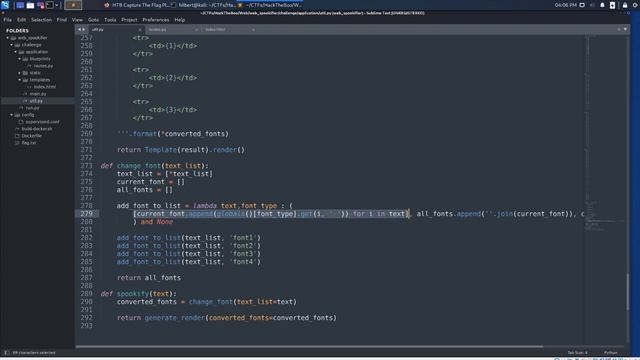The width and height of the screenshot is (640, 360).
Task: Open the Find menu
Action: (x=62, y=20)
